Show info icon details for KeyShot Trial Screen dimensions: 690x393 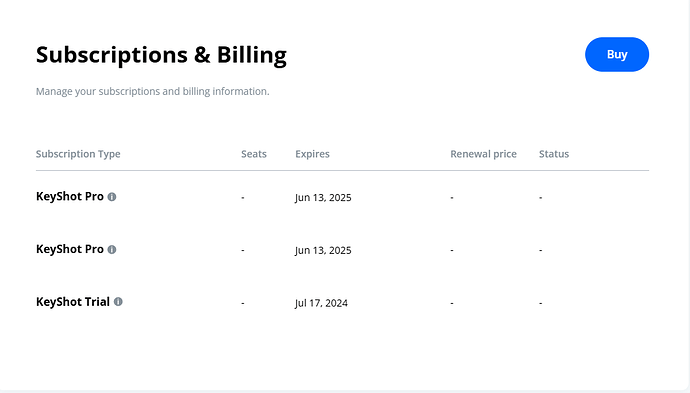click(x=118, y=302)
